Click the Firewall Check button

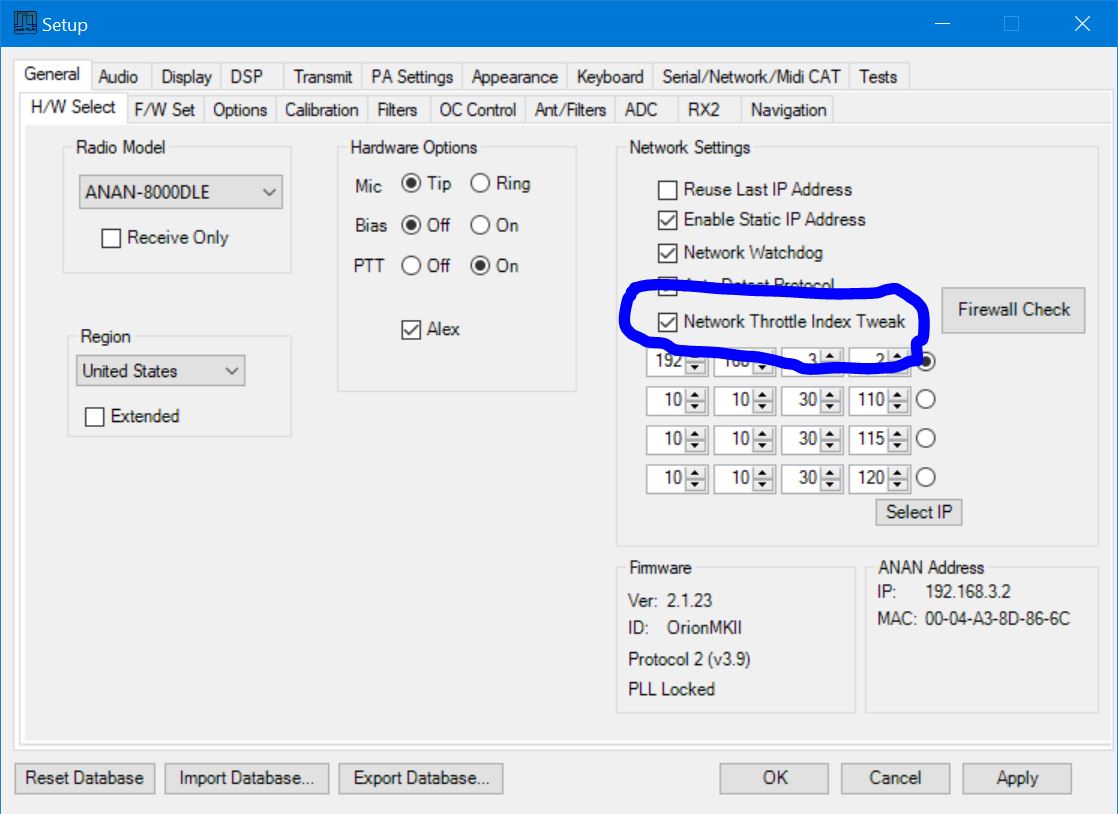pos(1013,310)
